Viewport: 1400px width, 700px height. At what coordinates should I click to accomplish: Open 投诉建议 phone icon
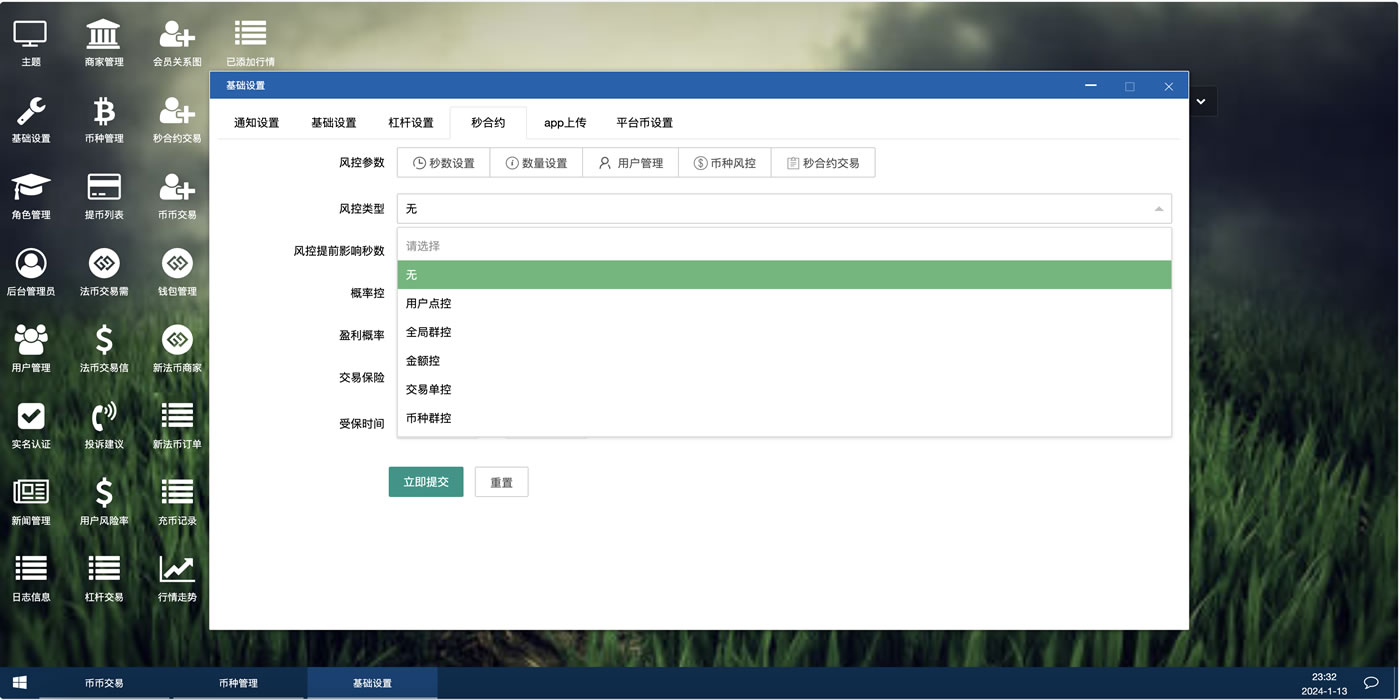coord(104,426)
